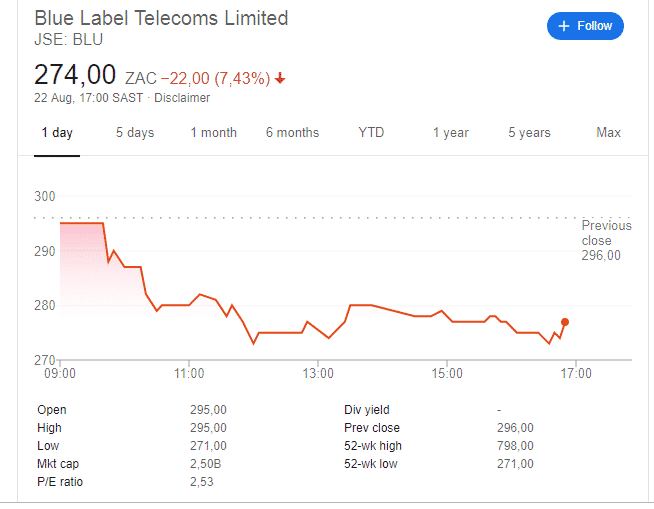
Task: Select the 1 day tab
Action: coord(57,133)
